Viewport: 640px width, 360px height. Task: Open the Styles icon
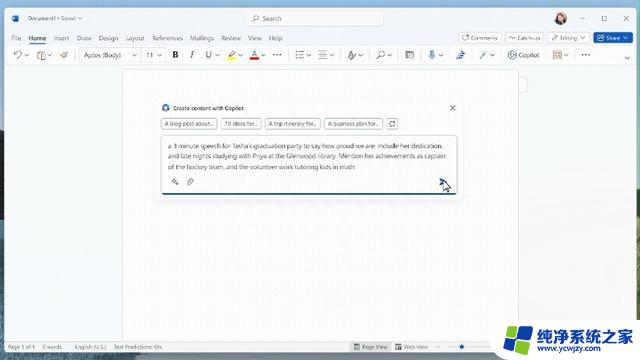[351, 55]
